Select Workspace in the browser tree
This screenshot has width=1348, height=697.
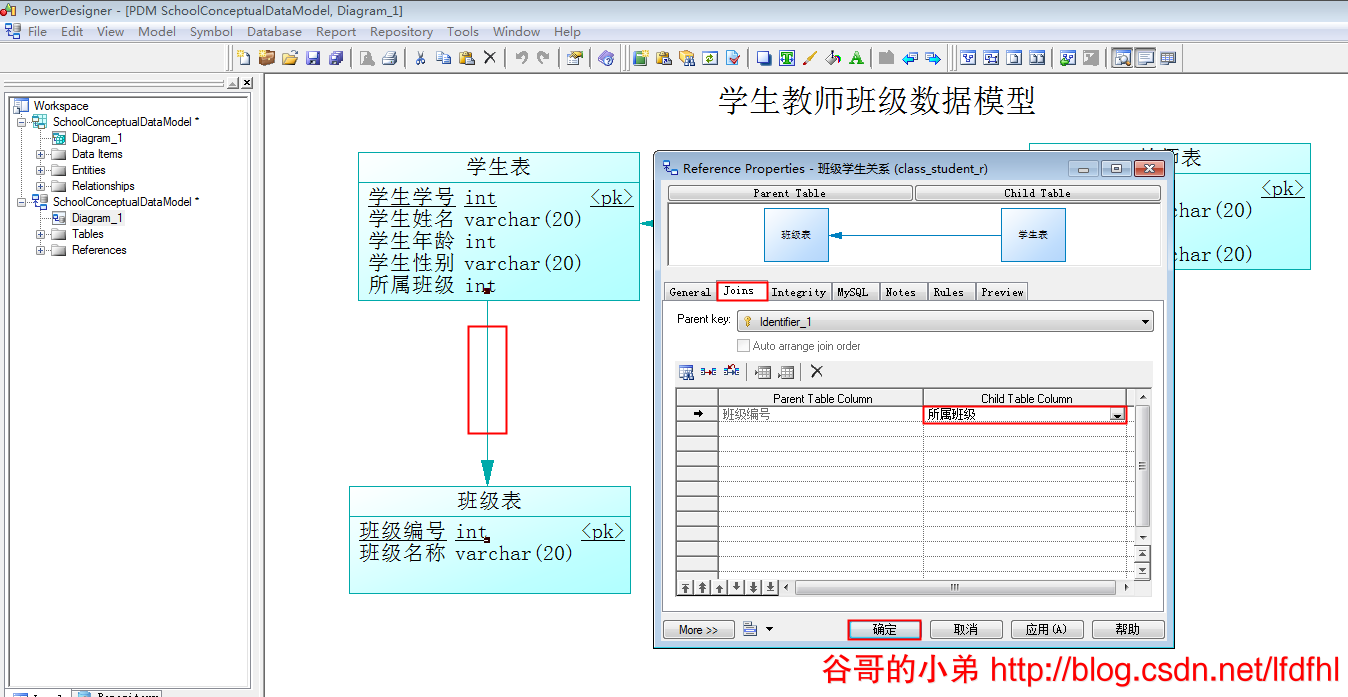61,106
